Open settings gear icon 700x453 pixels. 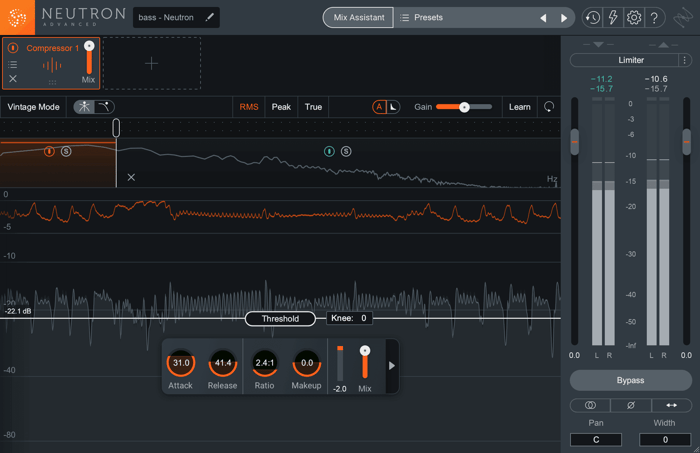[x=633, y=18]
